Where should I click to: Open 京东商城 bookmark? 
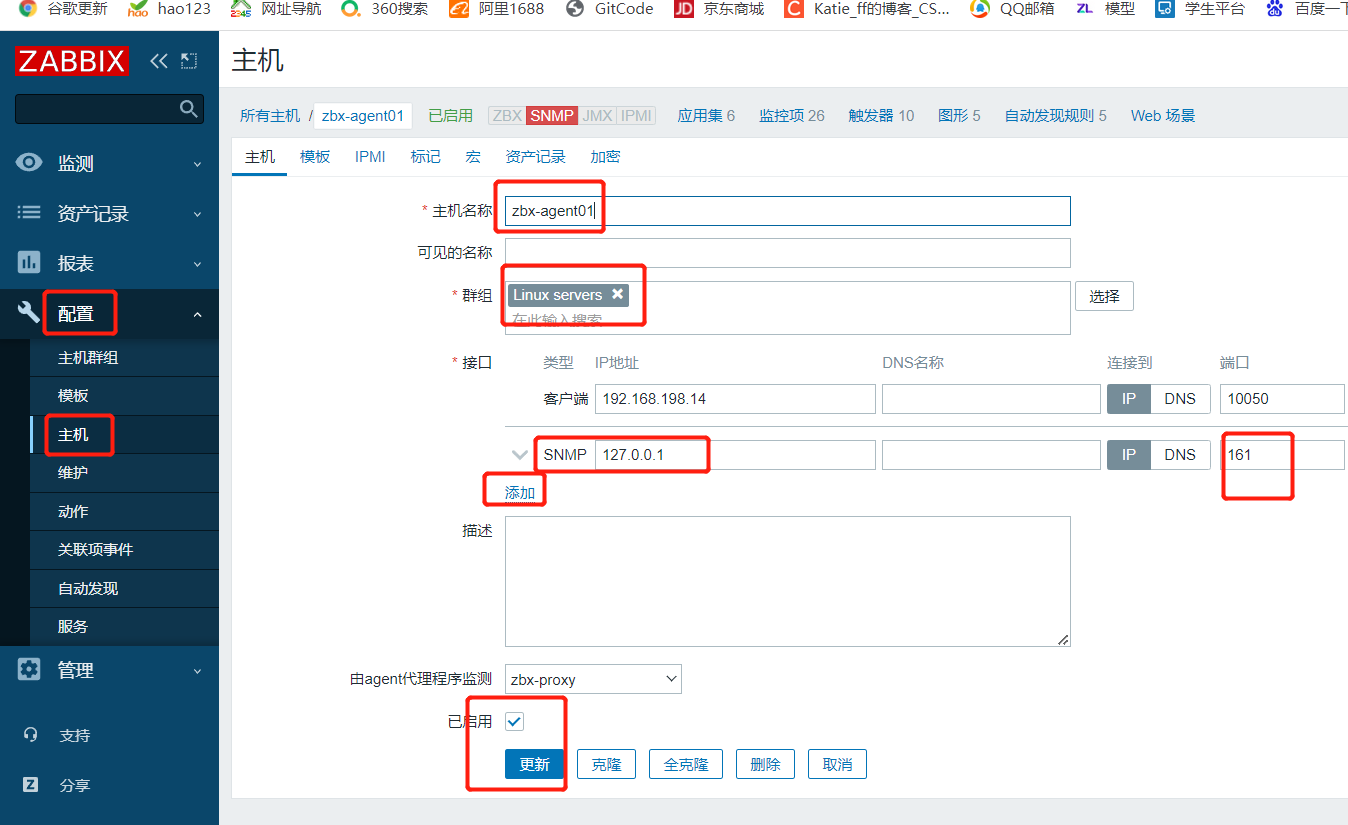click(x=719, y=9)
